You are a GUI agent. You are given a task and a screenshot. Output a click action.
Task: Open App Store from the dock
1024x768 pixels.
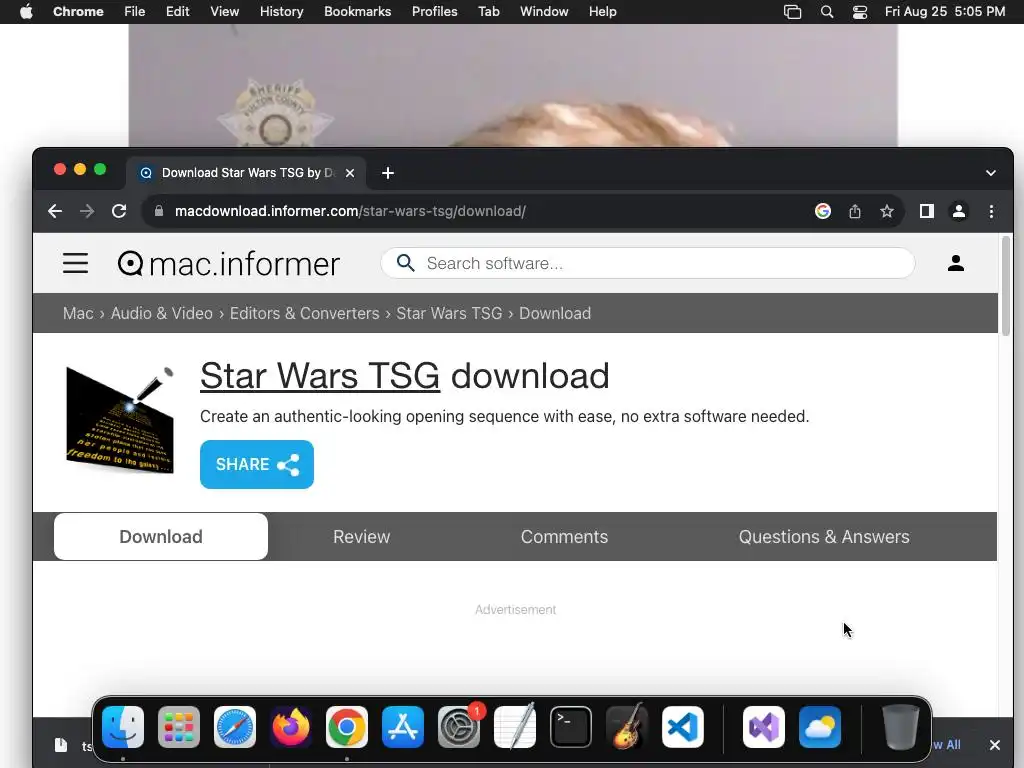point(403,727)
